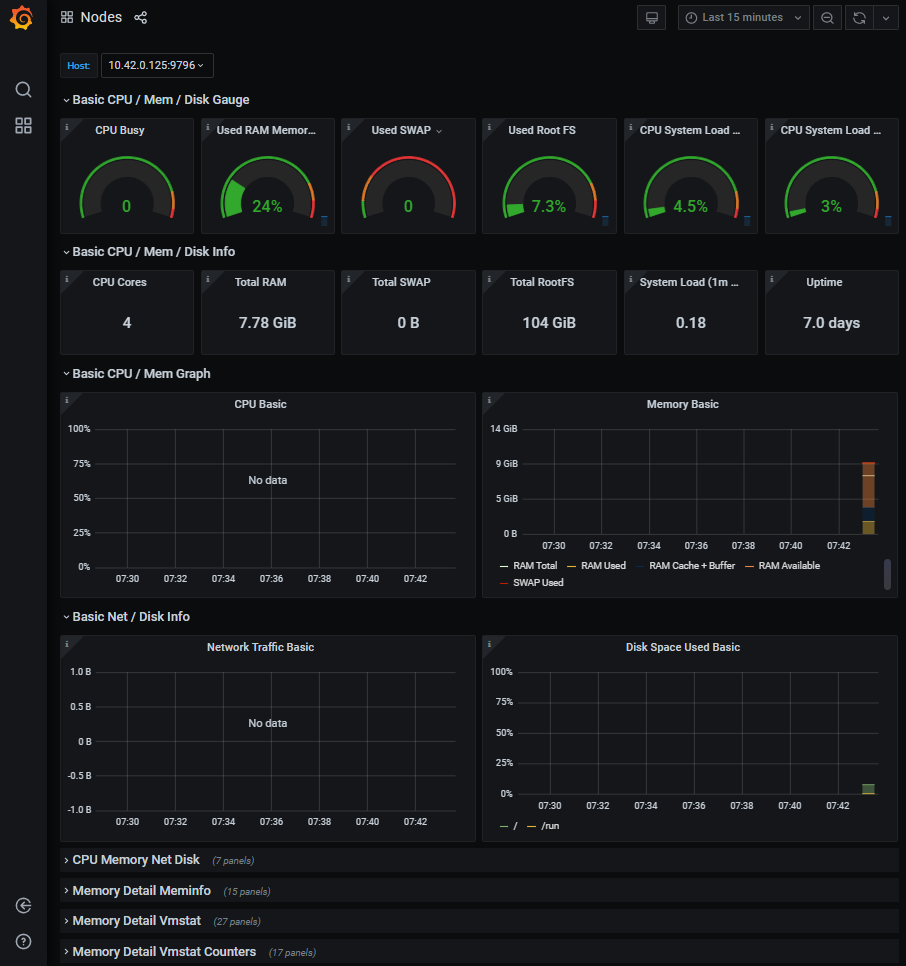
Task: Open the refresh interval dropdown arrow
Action: click(x=886, y=18)
